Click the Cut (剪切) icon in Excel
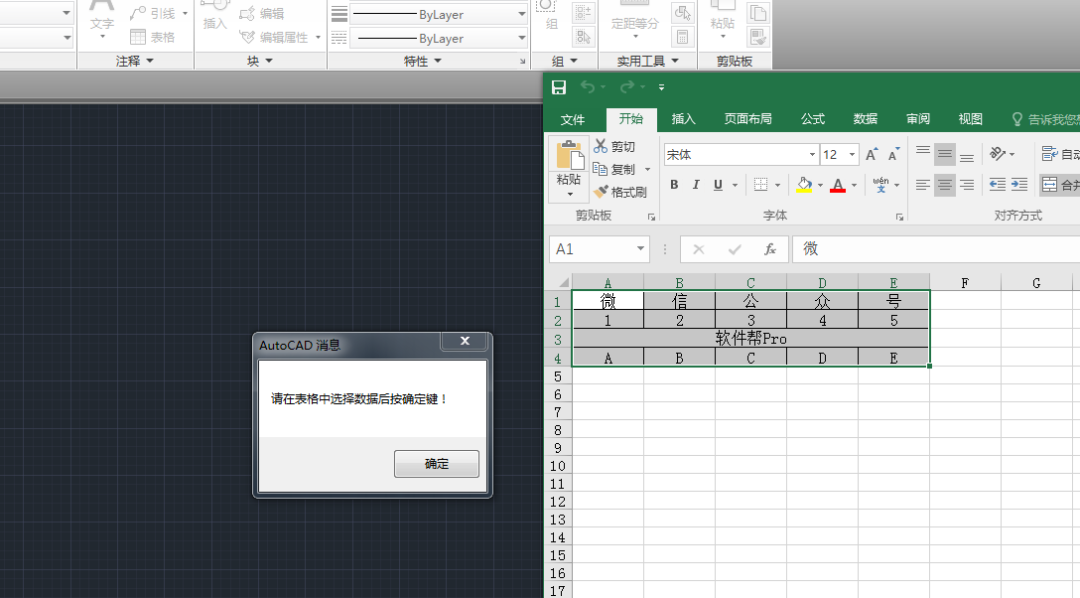Screen dimensions: 1080x598 (618, 145)
